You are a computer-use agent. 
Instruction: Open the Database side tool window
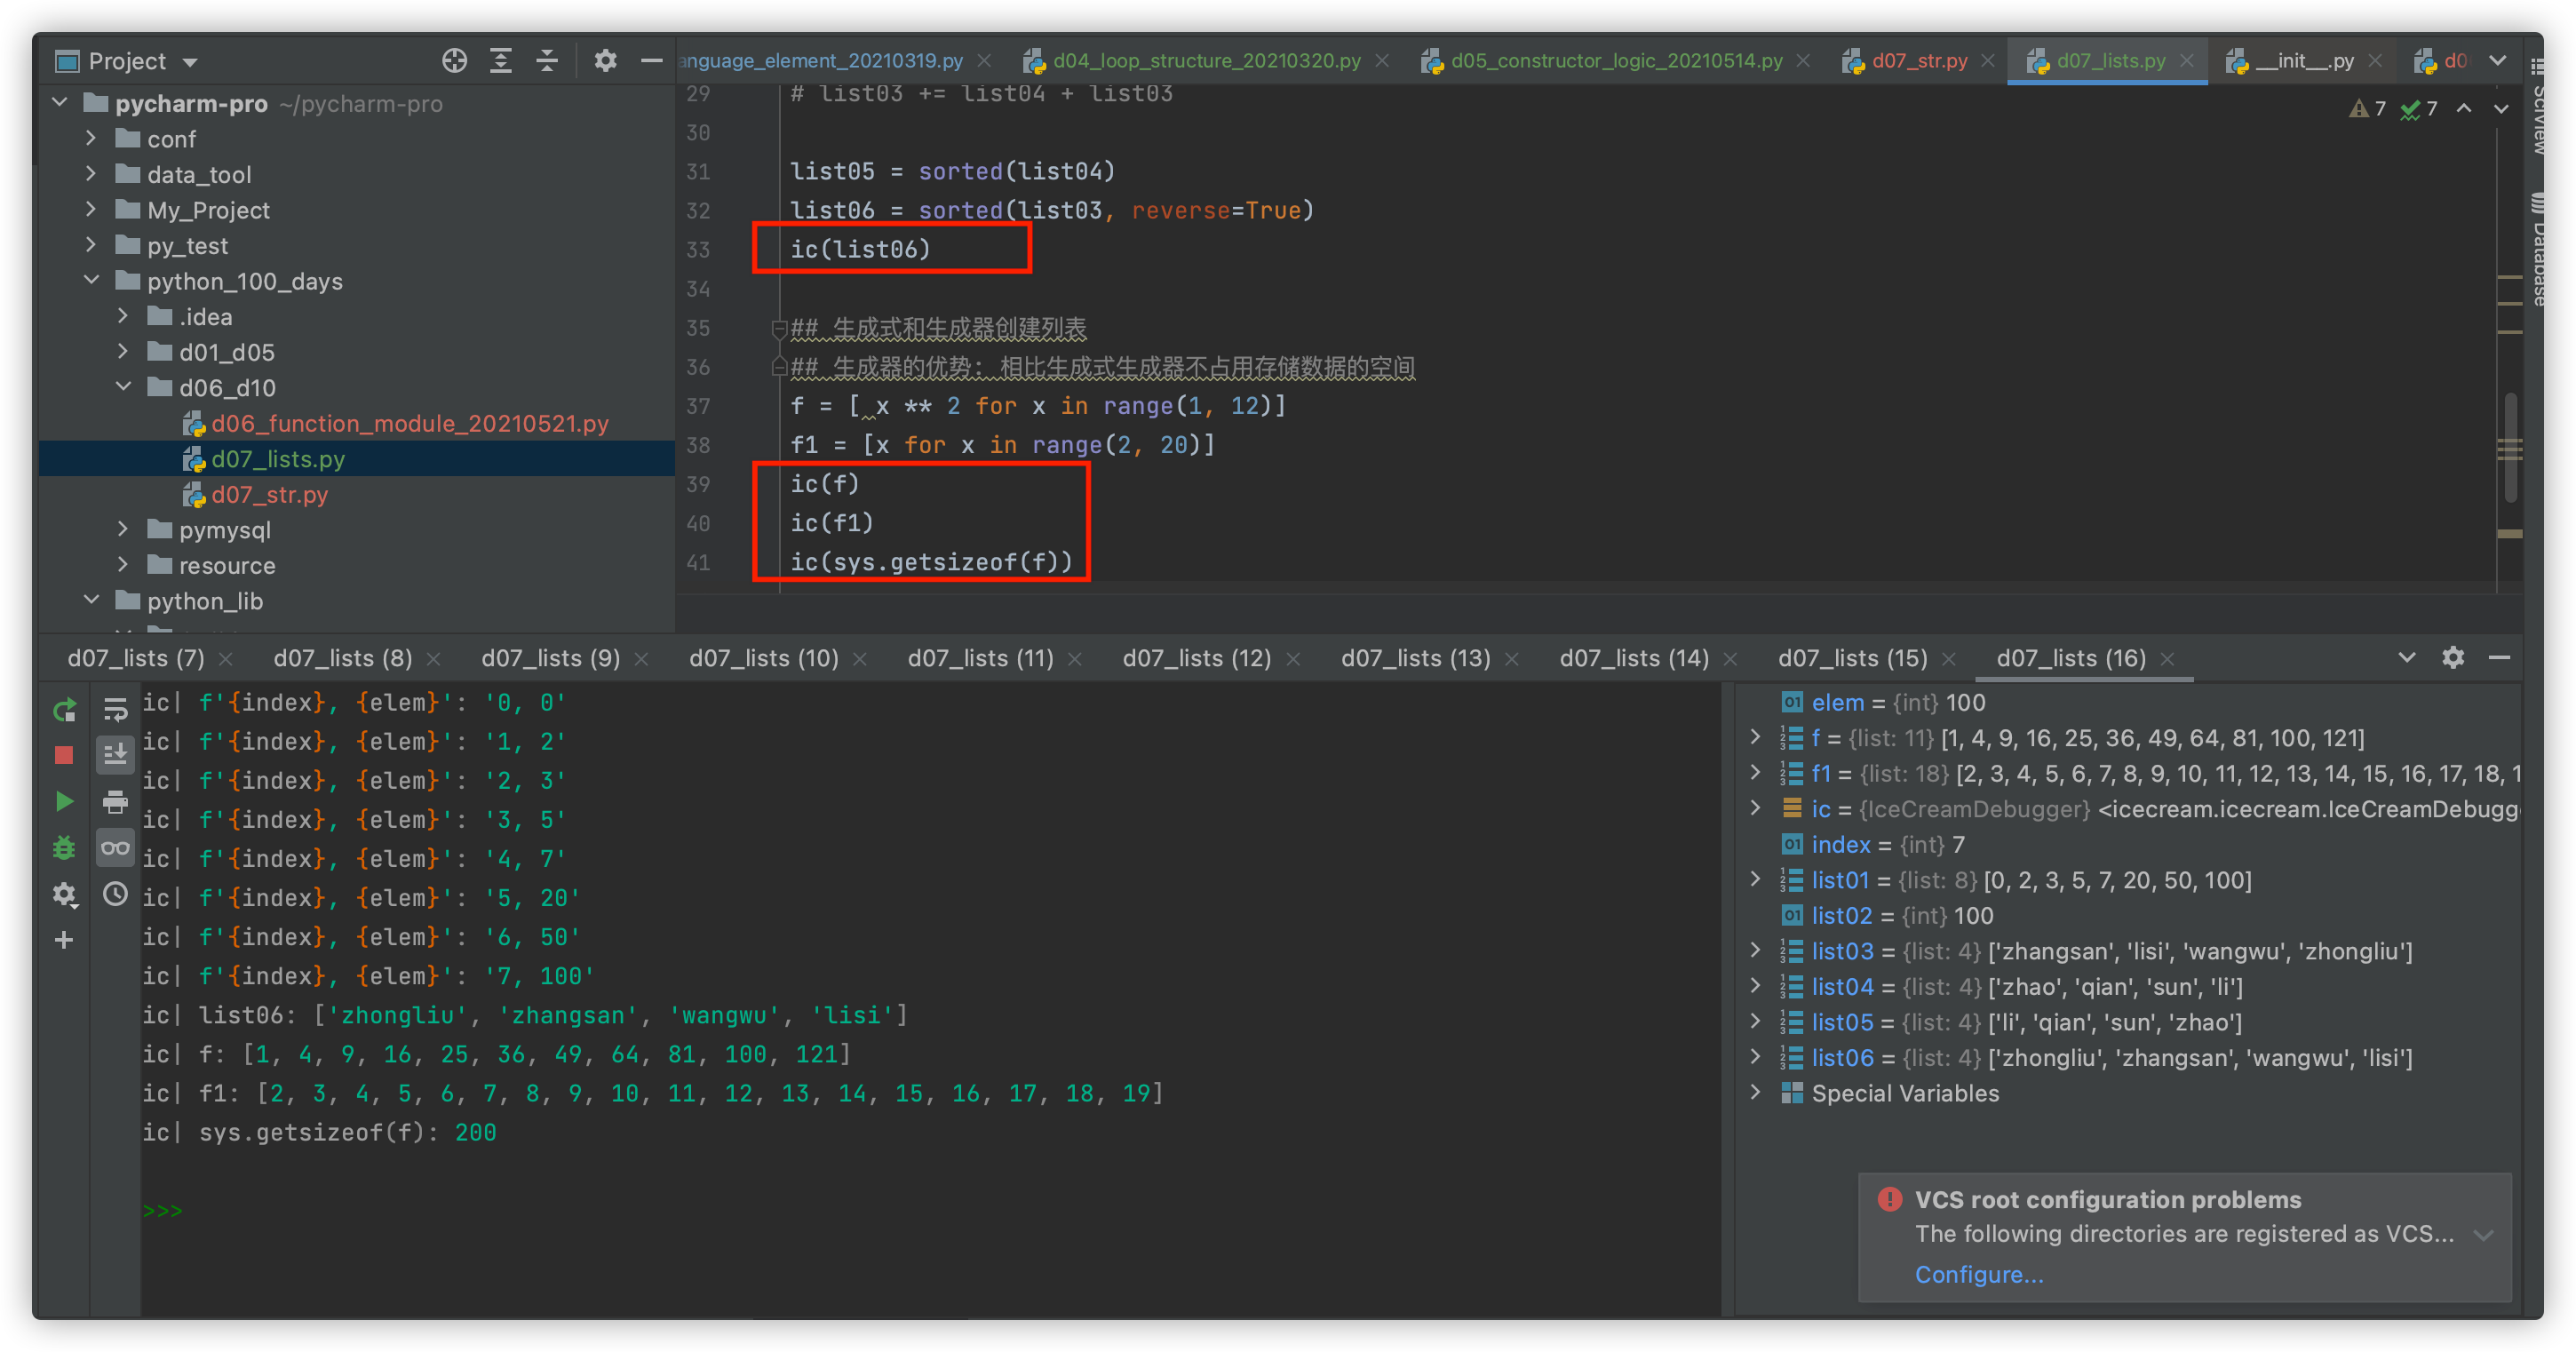click(x=2538, y=249)
